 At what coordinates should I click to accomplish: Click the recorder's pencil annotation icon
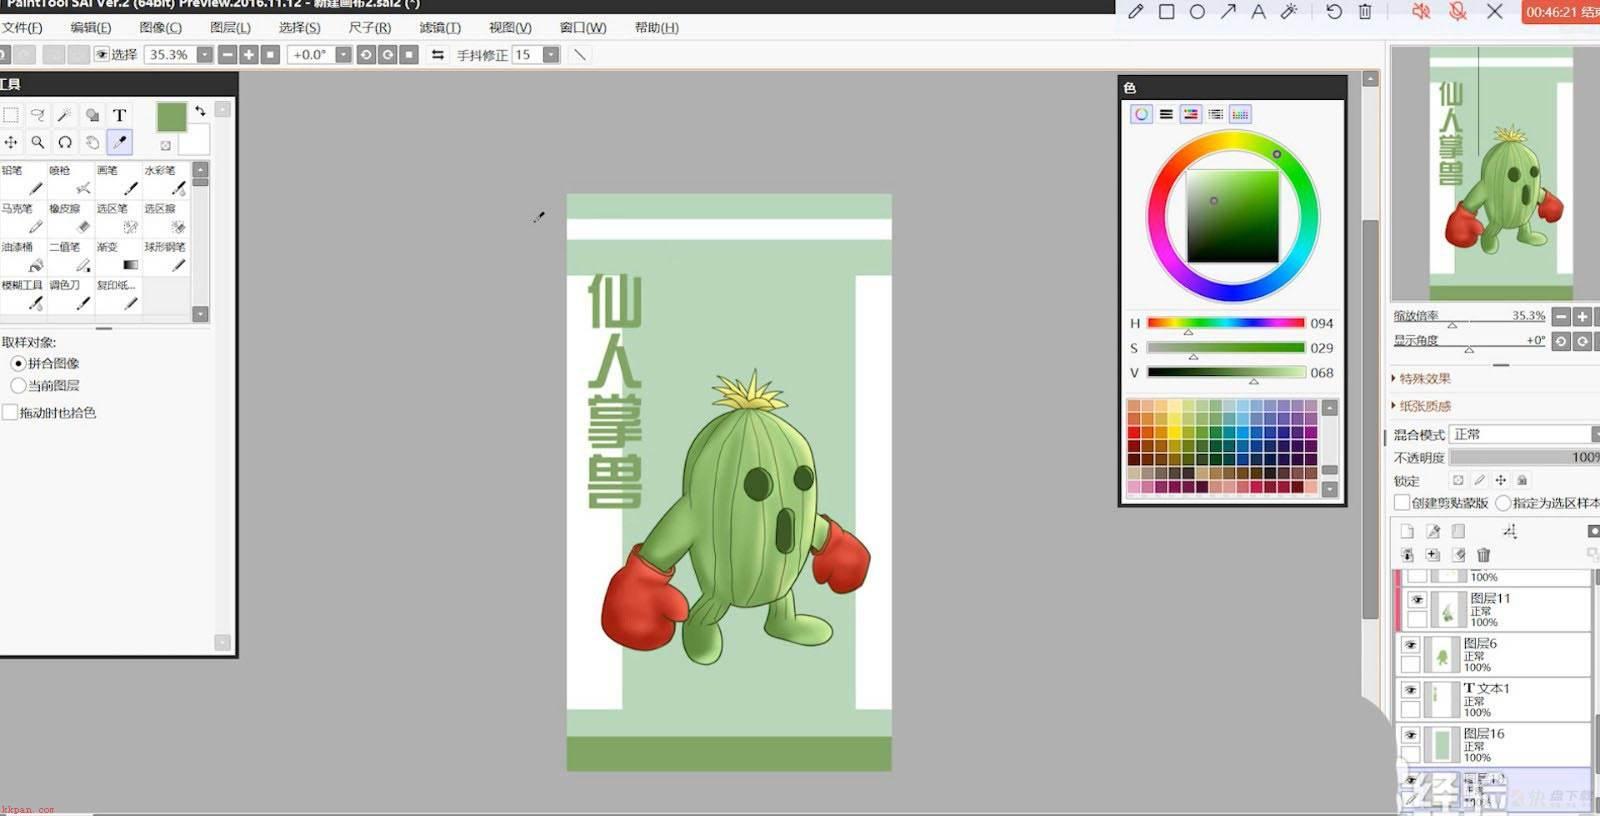(x=1135, y=12)
